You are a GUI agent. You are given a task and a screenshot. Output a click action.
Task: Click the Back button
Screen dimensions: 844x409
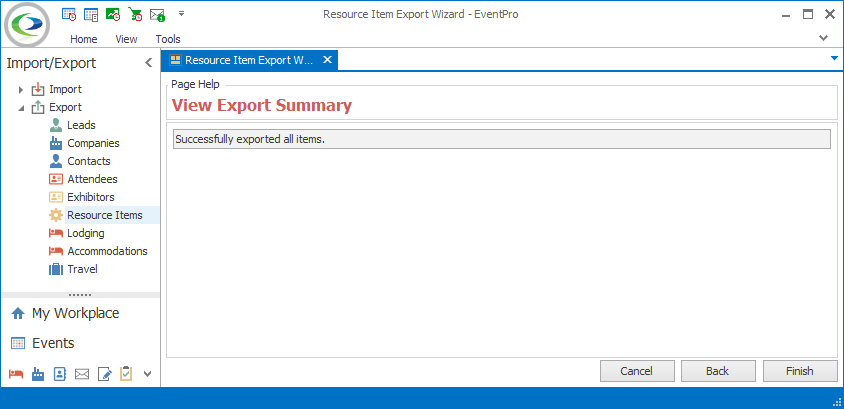pos(718,371)
